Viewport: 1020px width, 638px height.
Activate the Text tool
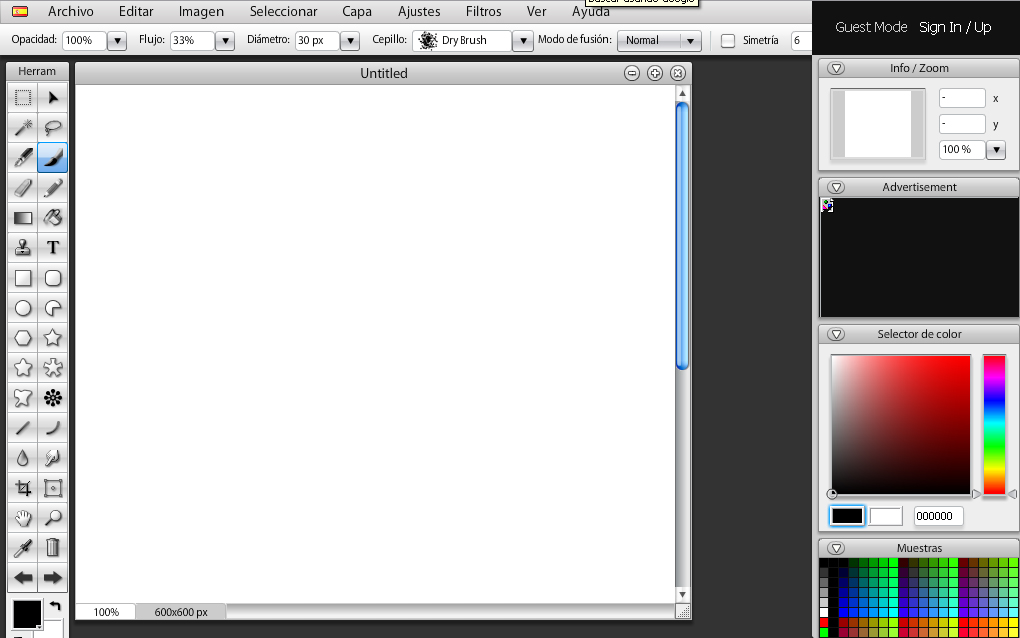[52, 247]
